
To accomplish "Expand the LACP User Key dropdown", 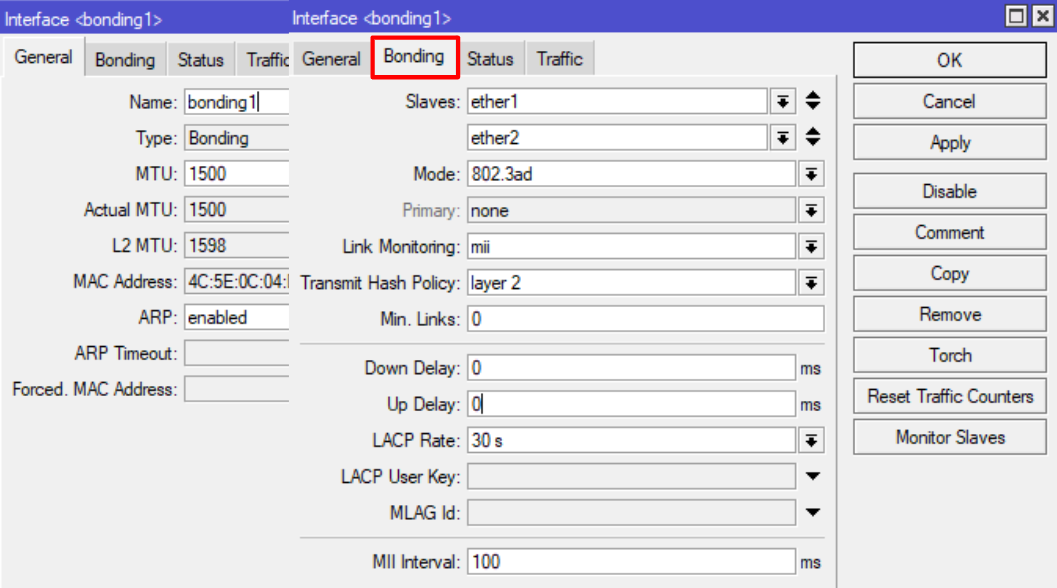I will pyautogui.click(x=811, y=476).
